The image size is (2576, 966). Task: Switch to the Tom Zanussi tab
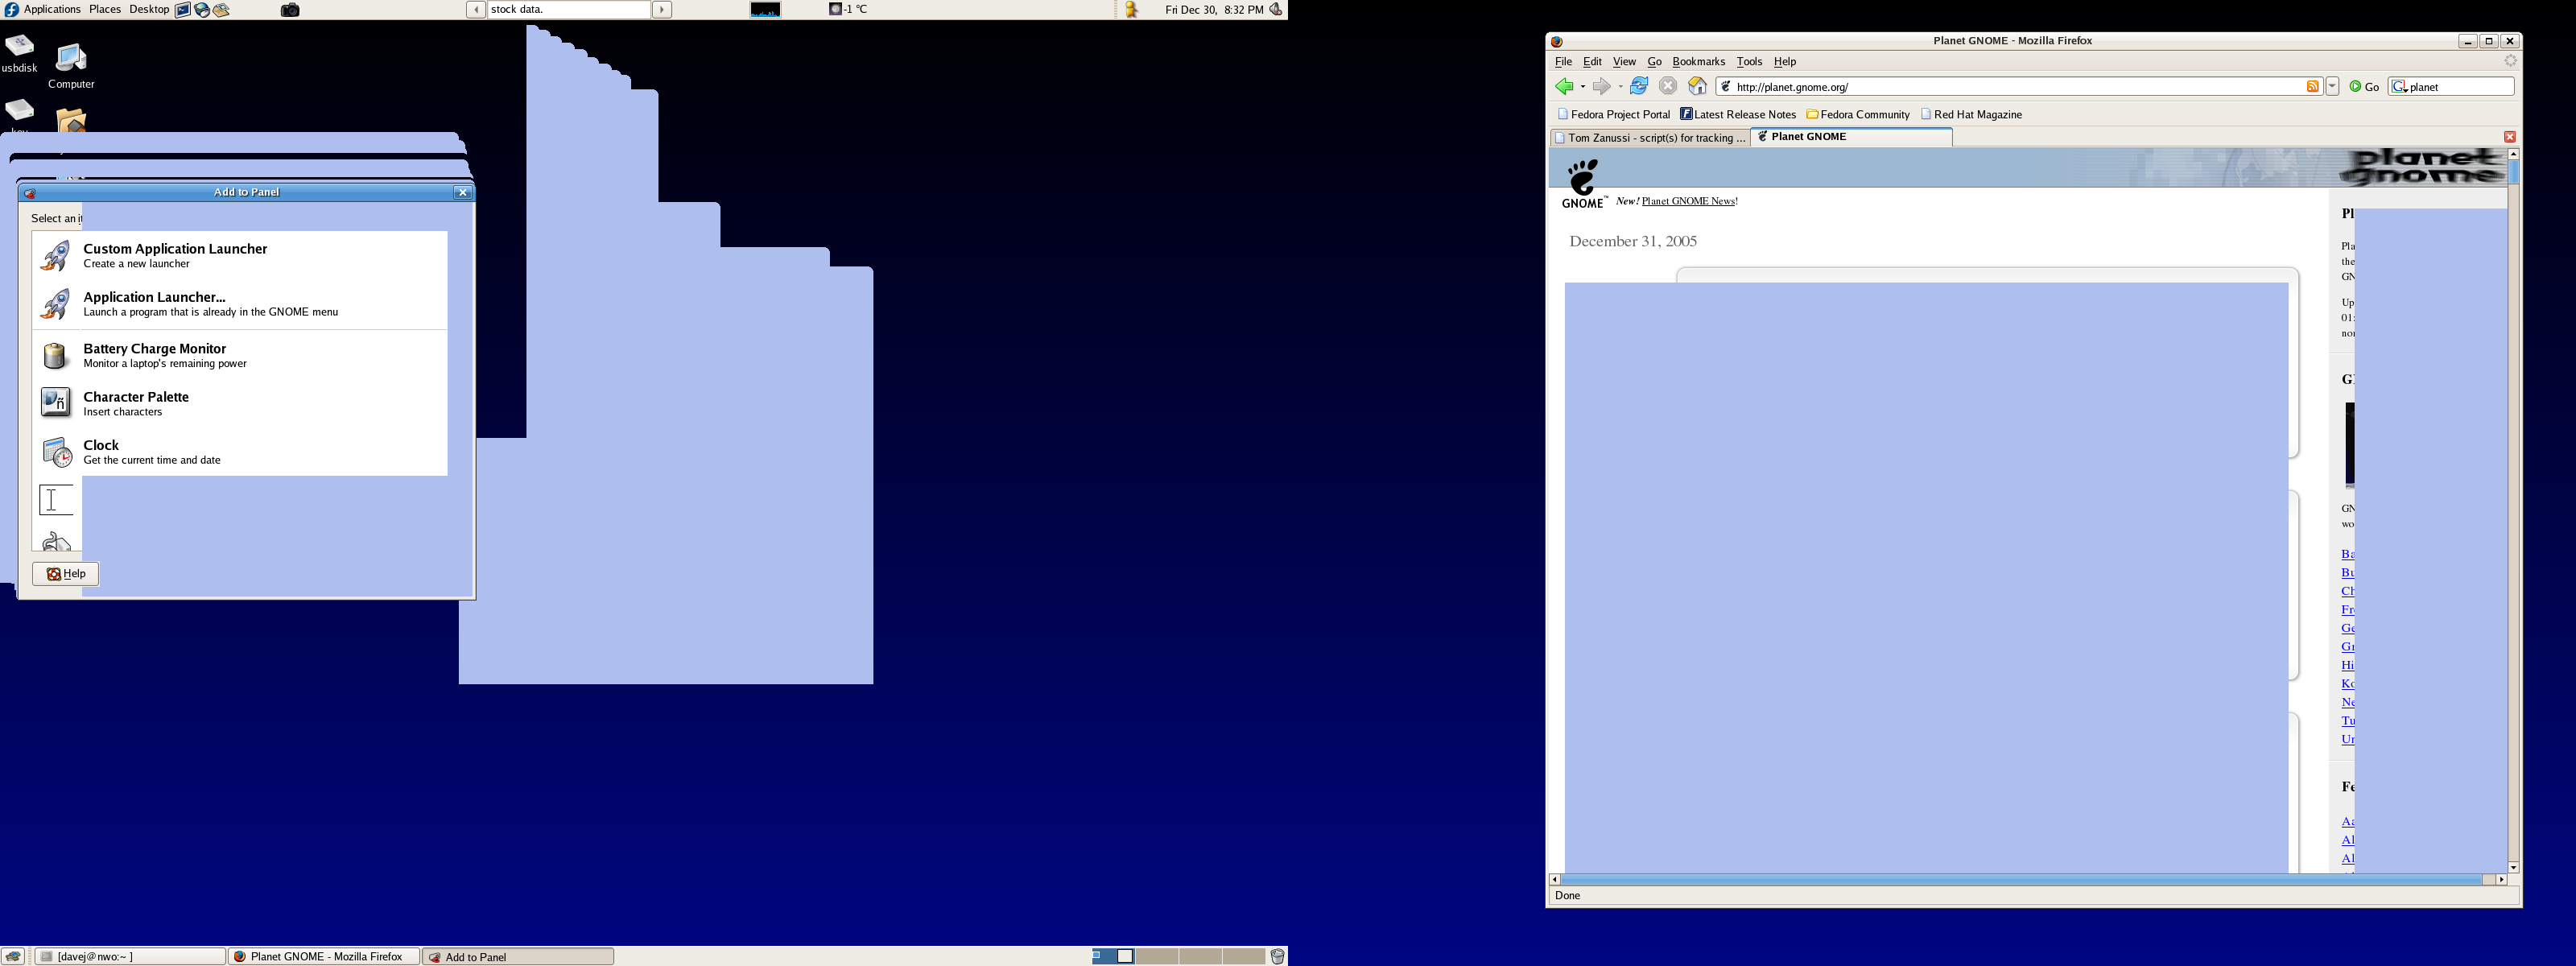1650,138
